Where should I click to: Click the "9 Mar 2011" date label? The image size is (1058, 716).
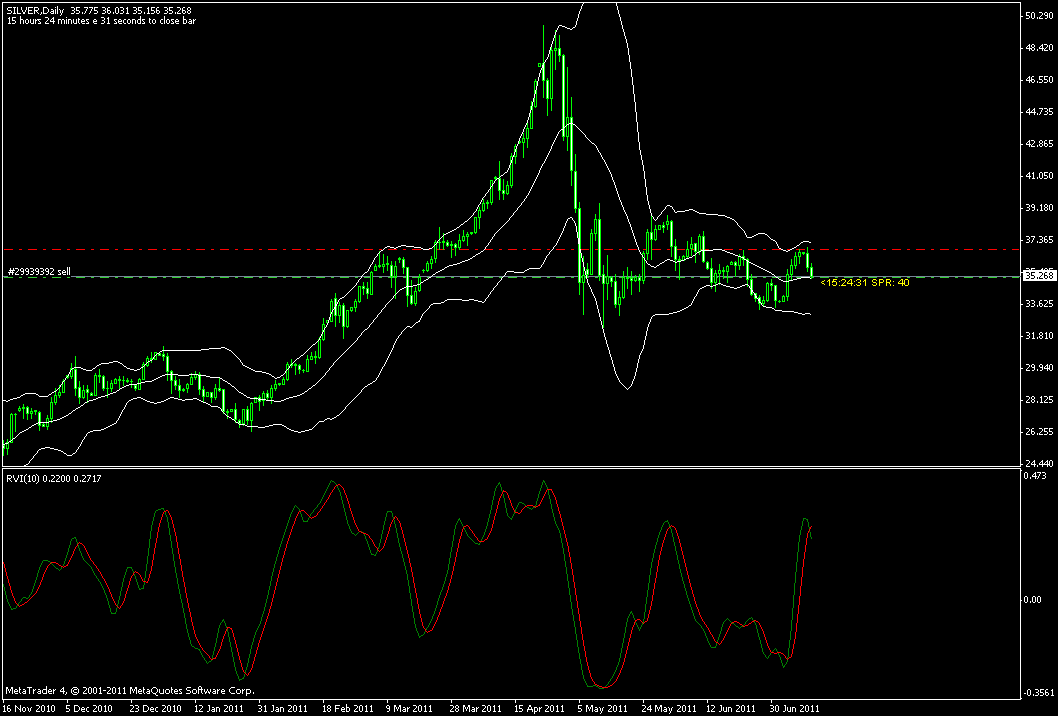(409, 709)
